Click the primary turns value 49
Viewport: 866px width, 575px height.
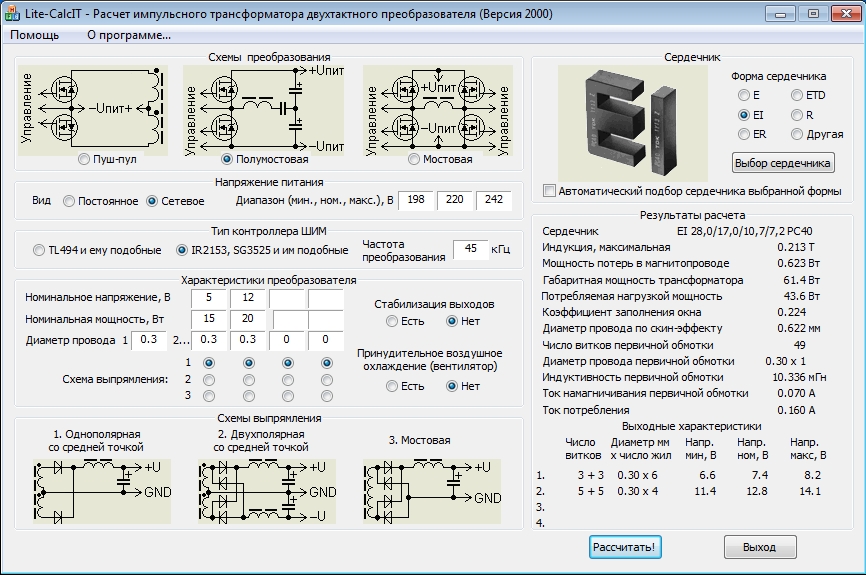click(x=799, y=345)
